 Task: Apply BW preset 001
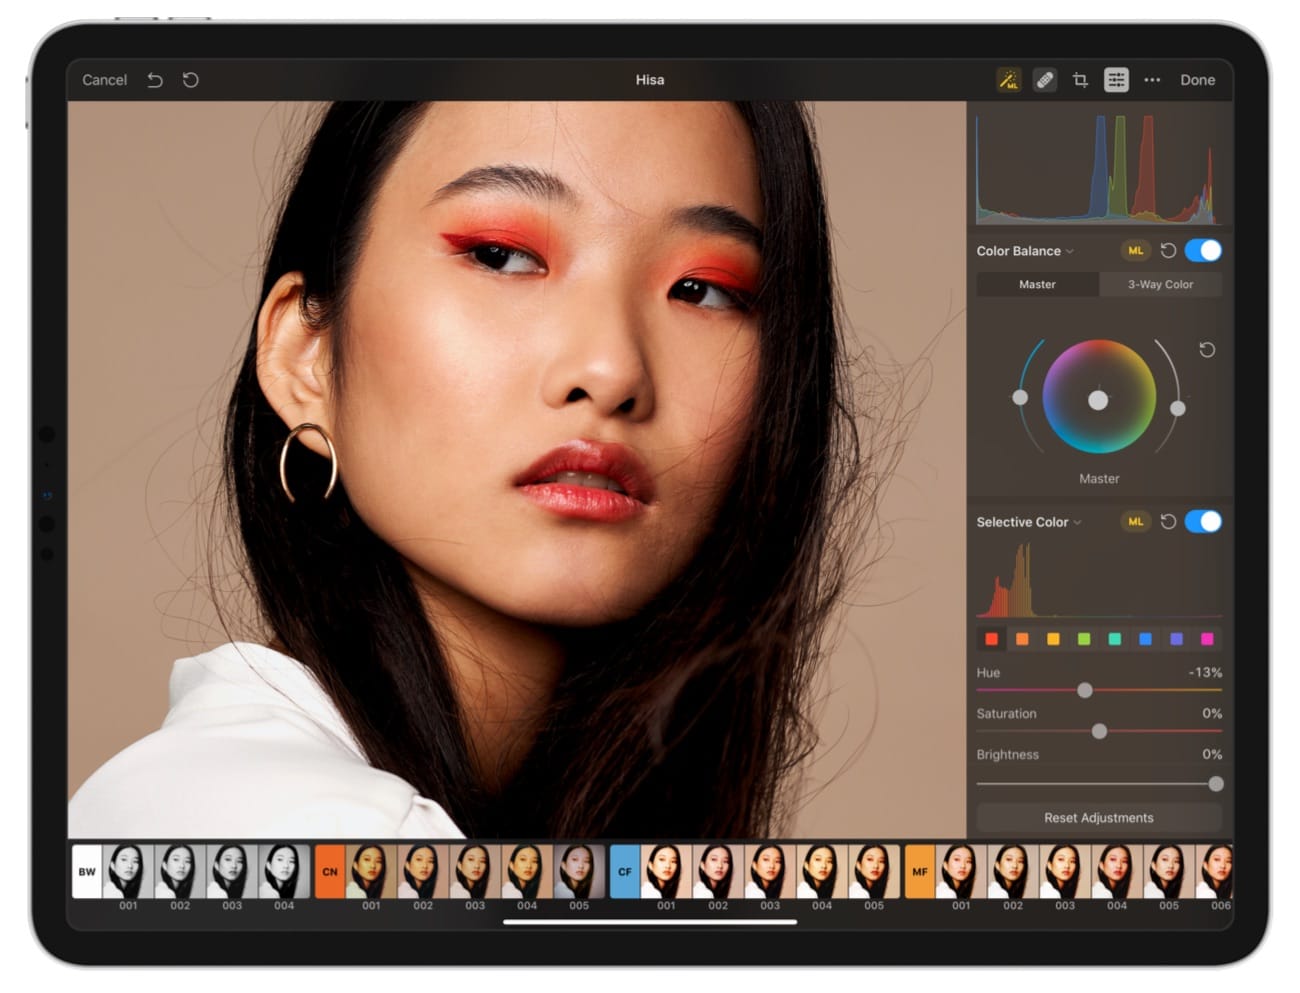pos(128,872)
